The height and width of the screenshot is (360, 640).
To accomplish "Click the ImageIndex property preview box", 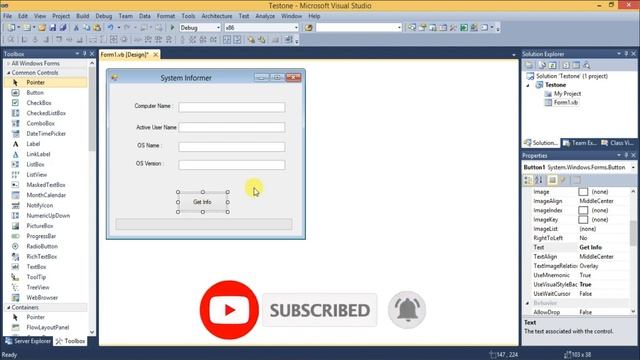I will tap(583, 210).
